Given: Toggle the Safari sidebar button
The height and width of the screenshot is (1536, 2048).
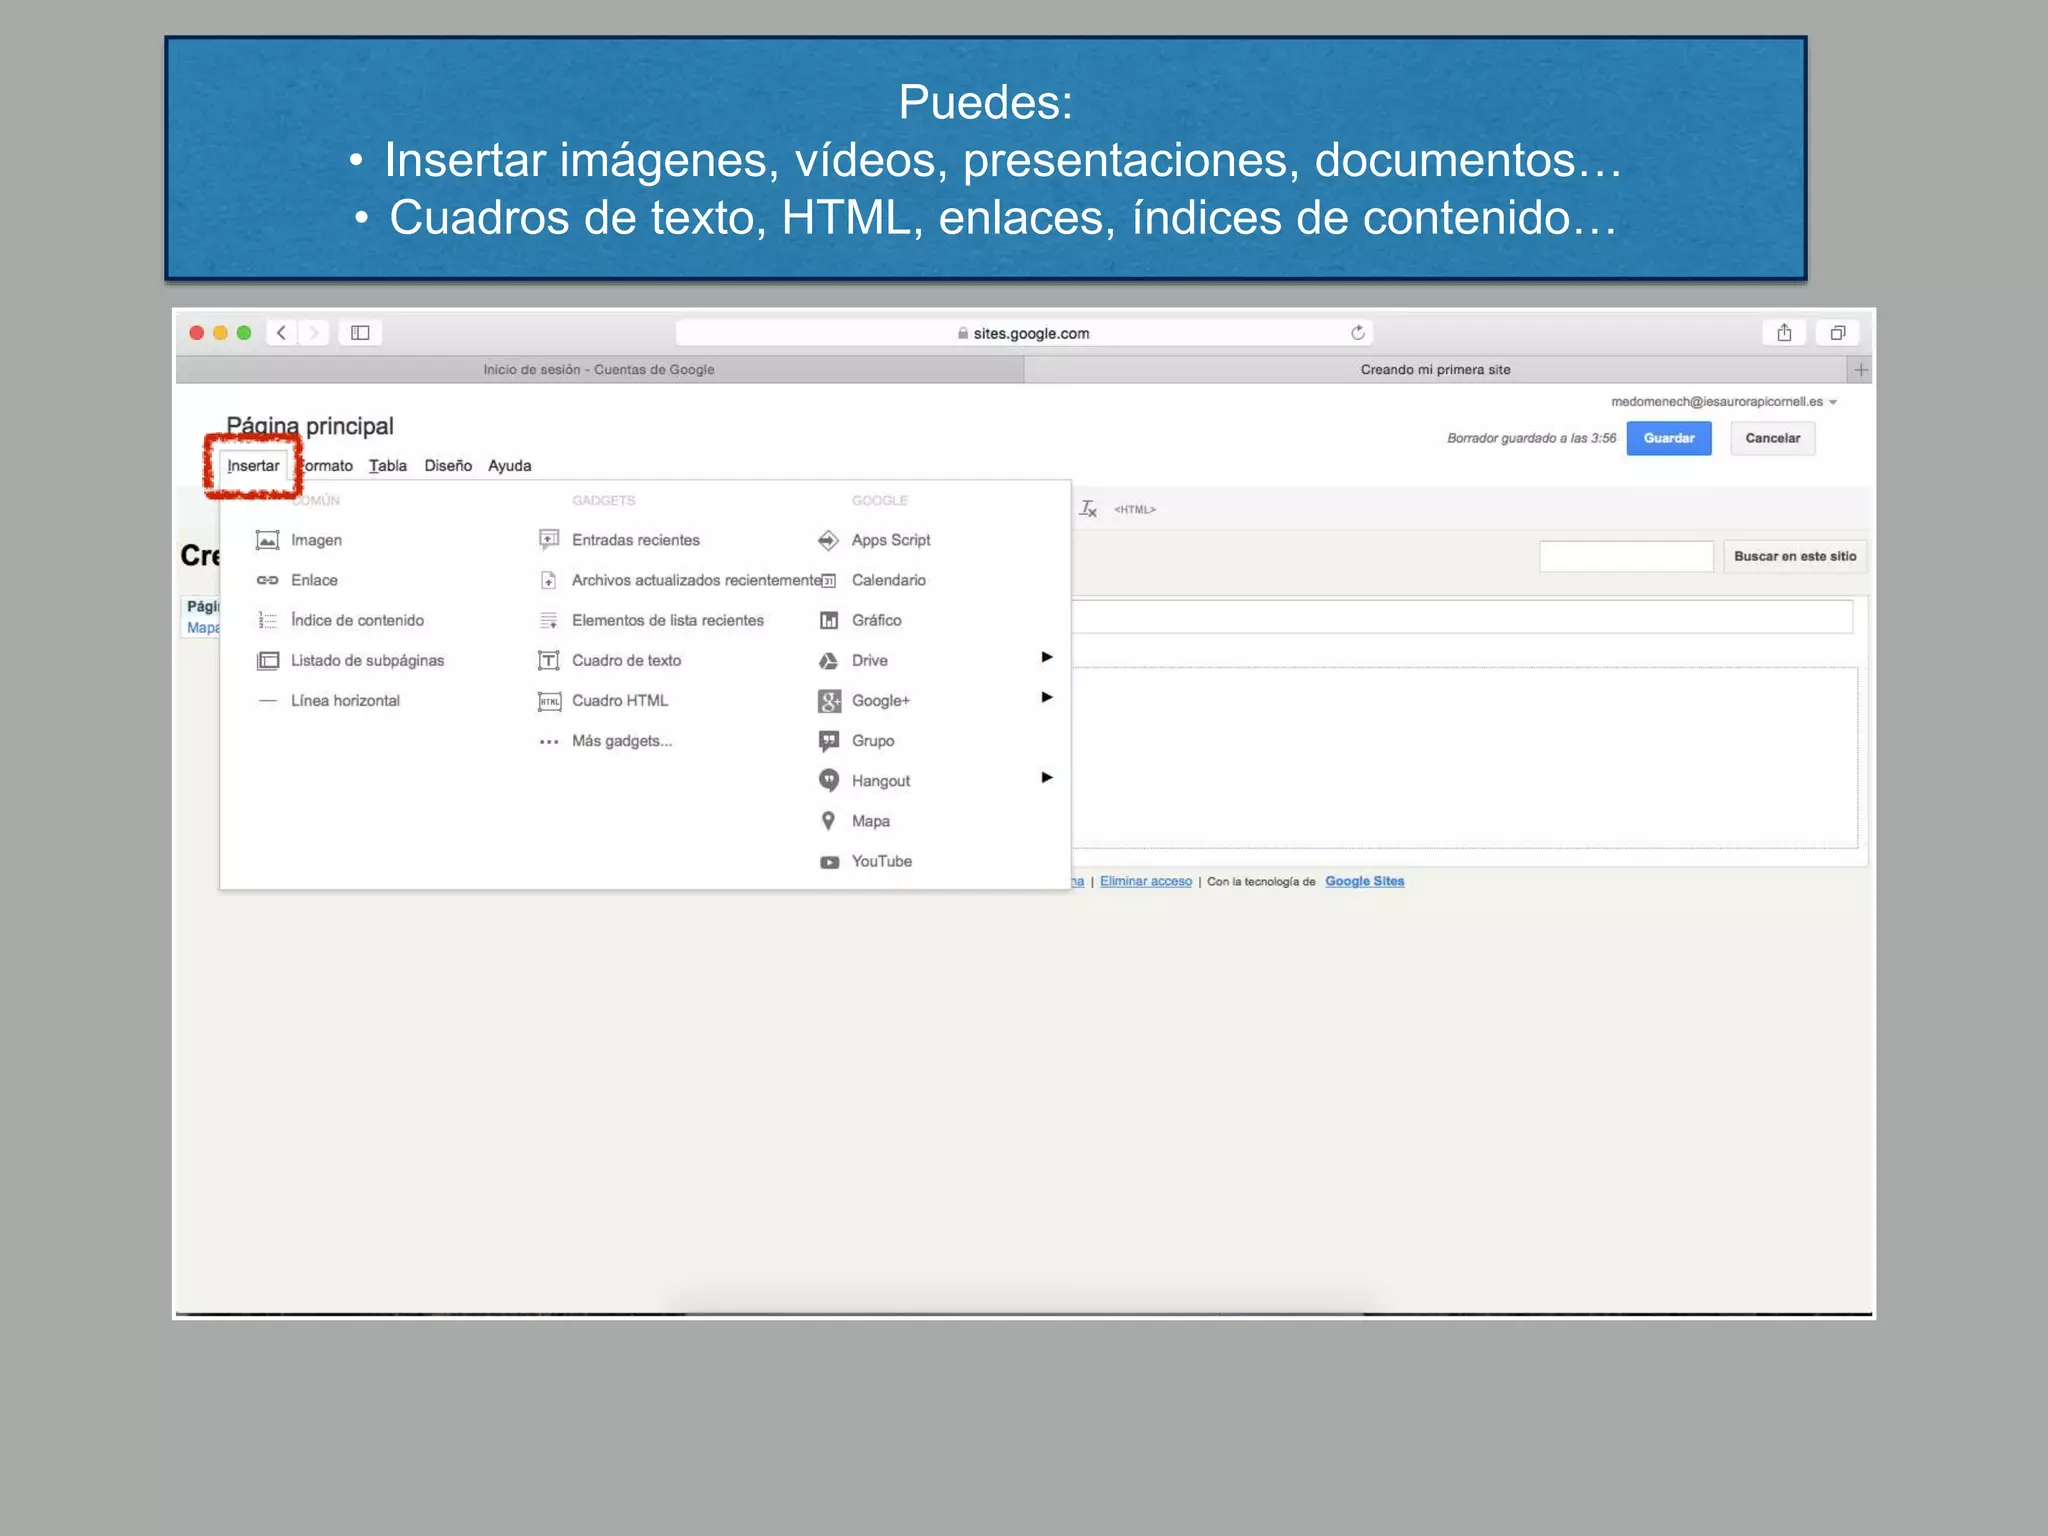Looking at the screenshot, I should tap(360, 333).
